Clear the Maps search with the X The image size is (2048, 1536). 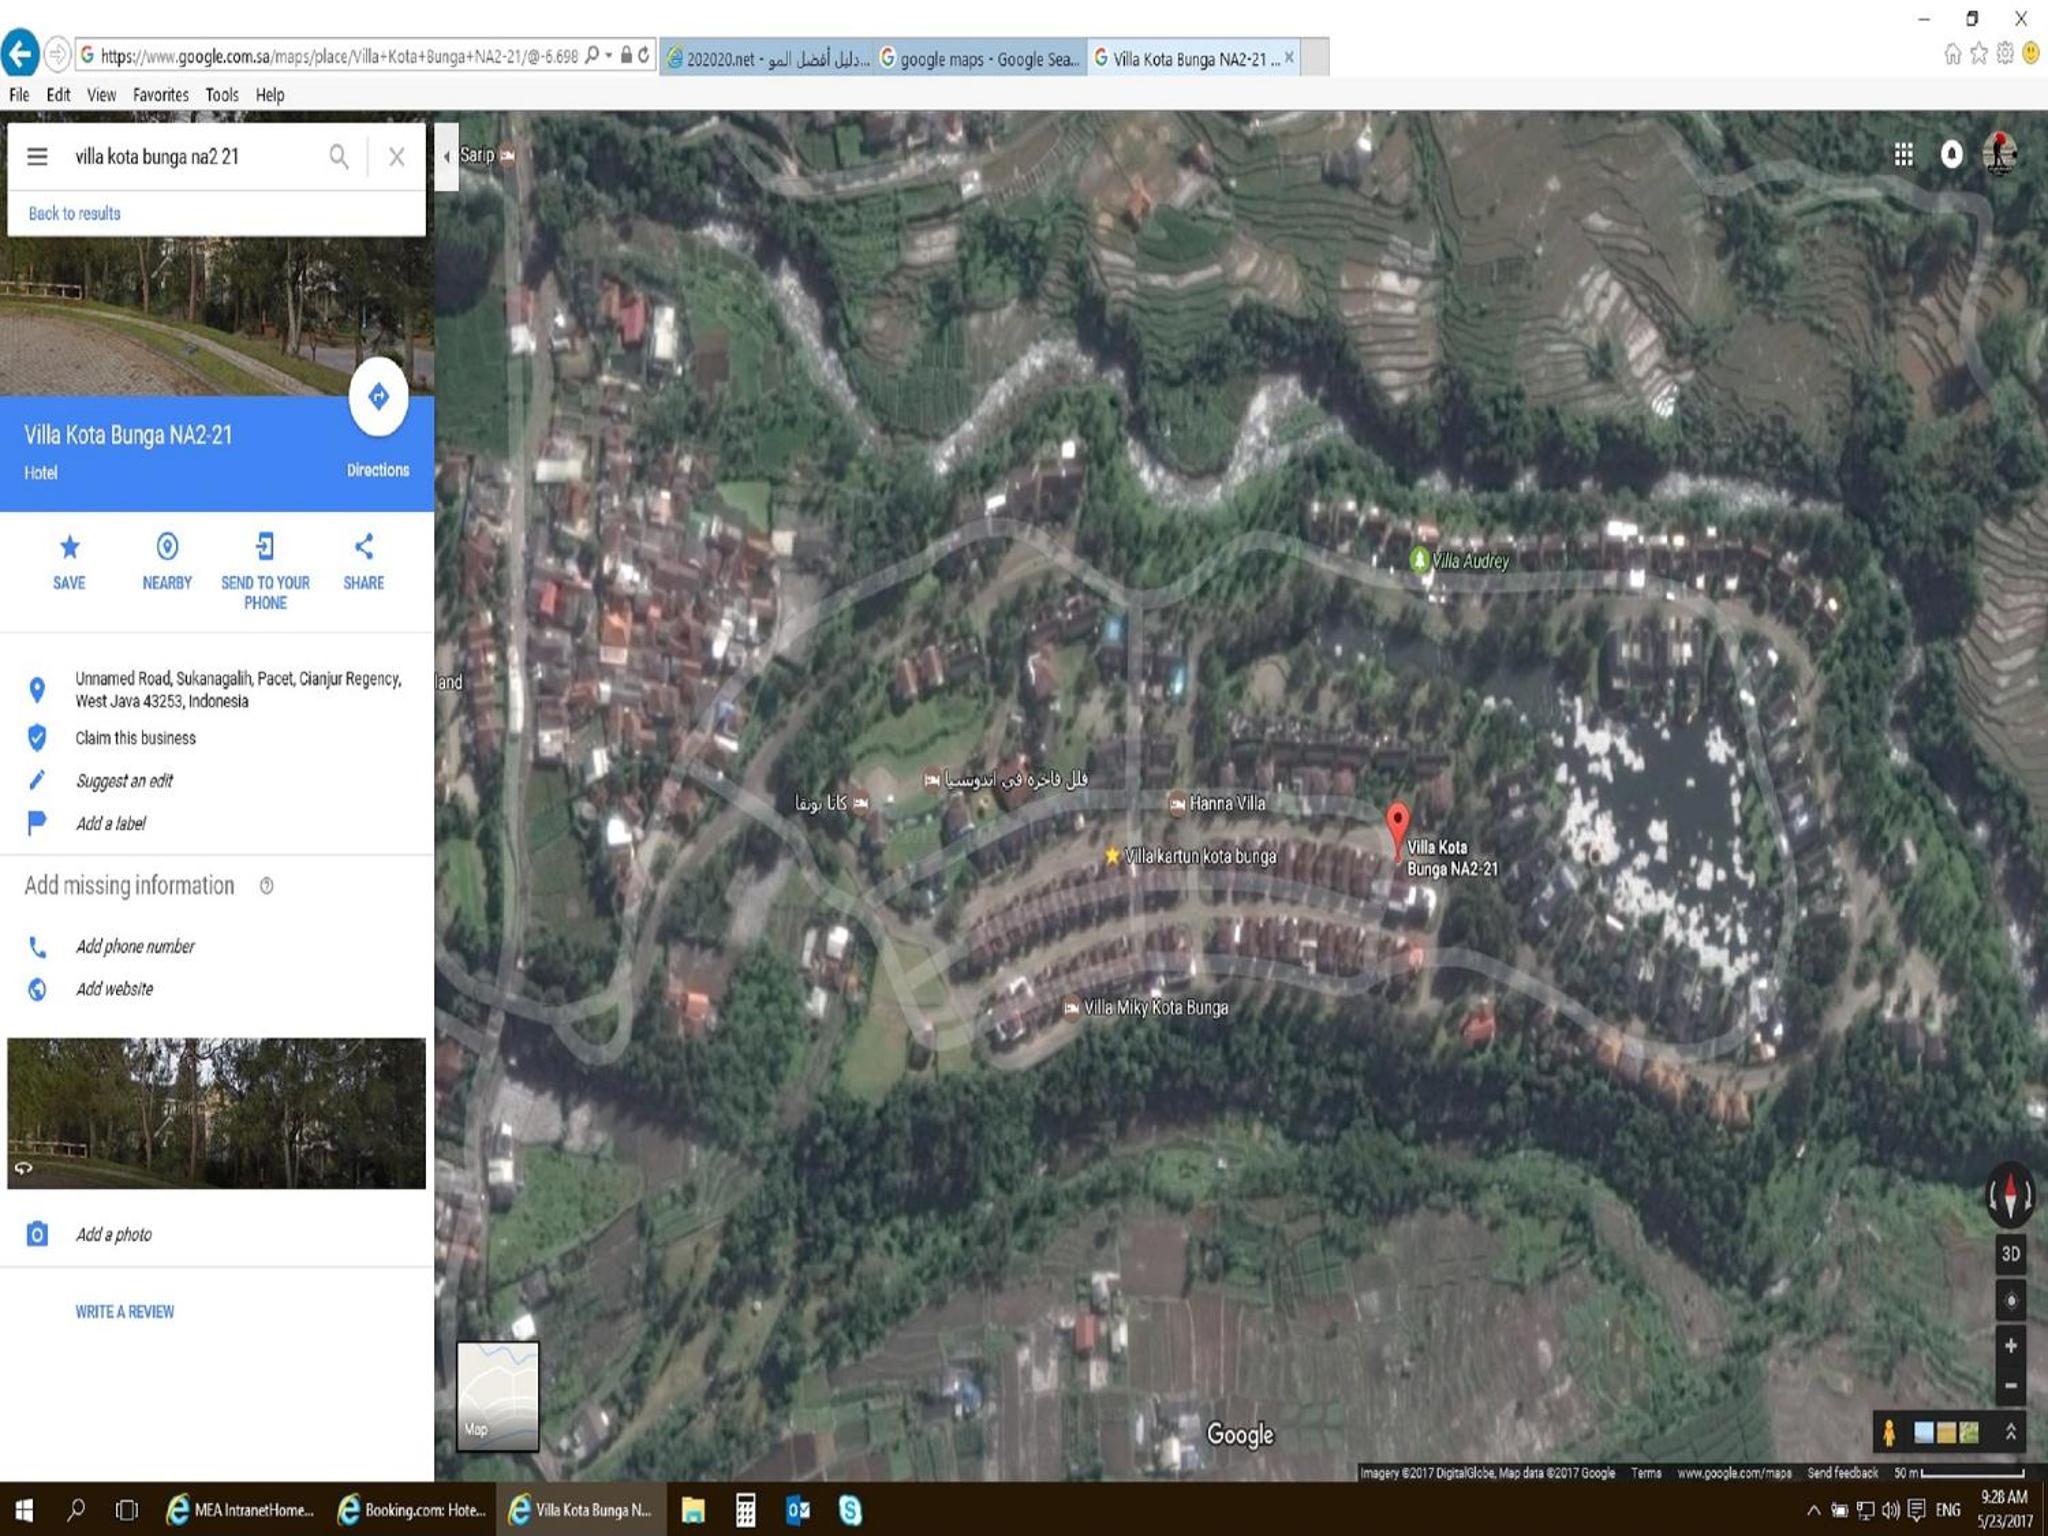click(397, 157)
